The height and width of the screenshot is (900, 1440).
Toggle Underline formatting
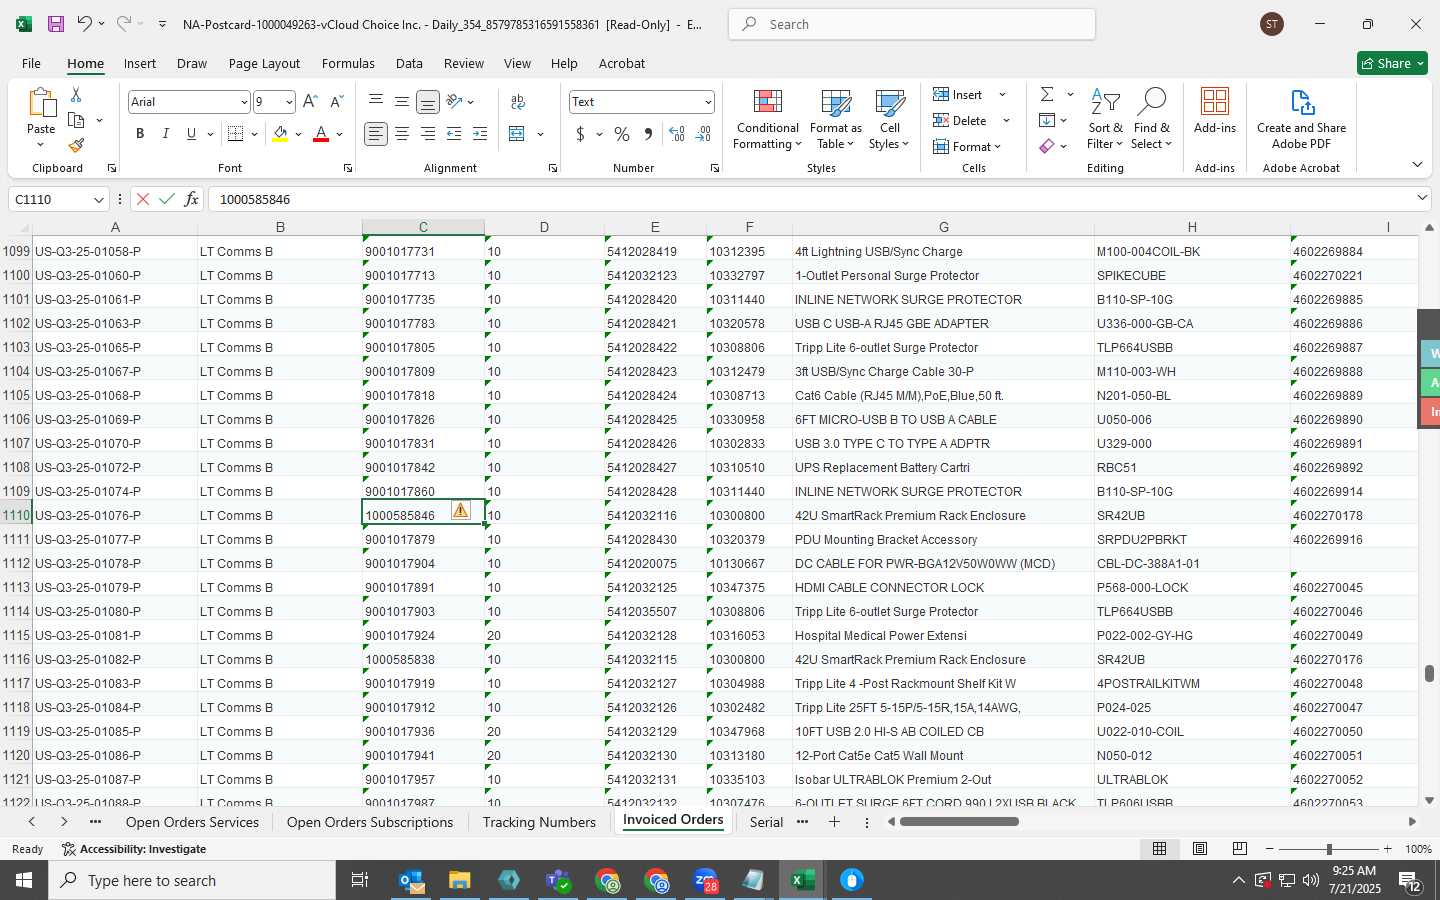point(191,134)
